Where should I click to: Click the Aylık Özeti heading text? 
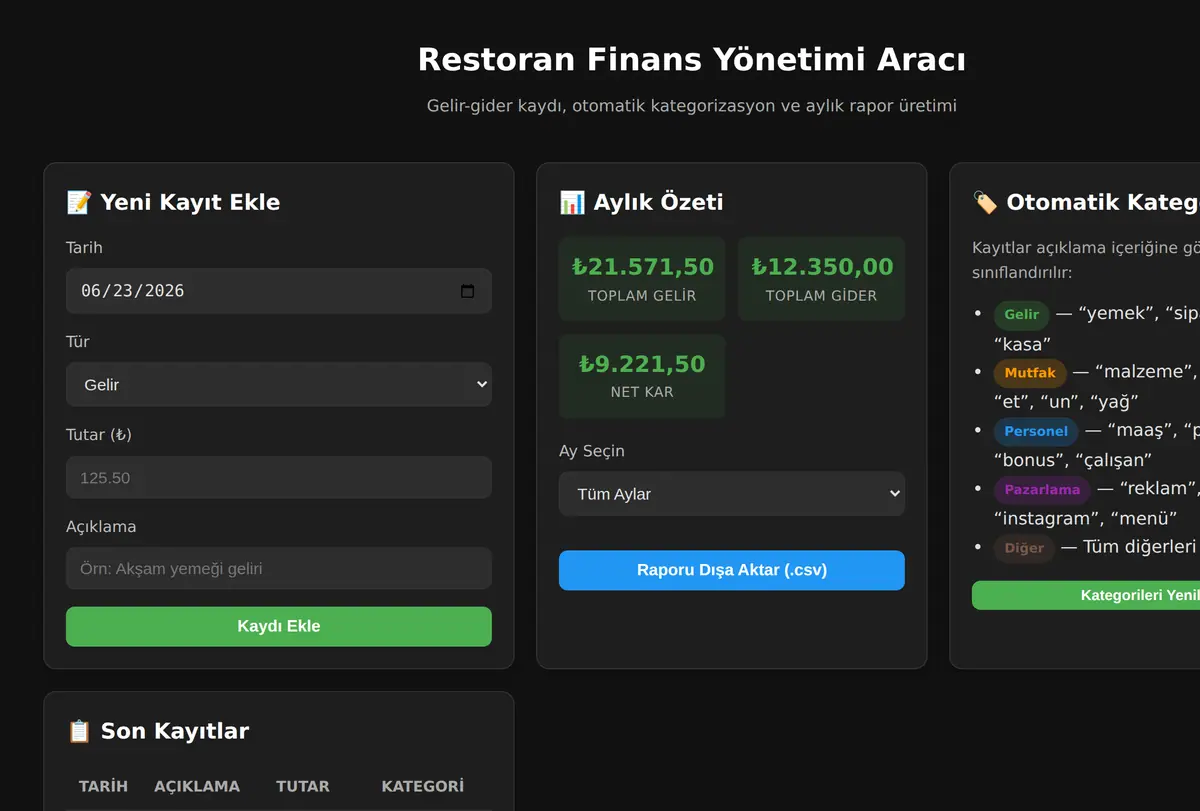tap(658, 202)
